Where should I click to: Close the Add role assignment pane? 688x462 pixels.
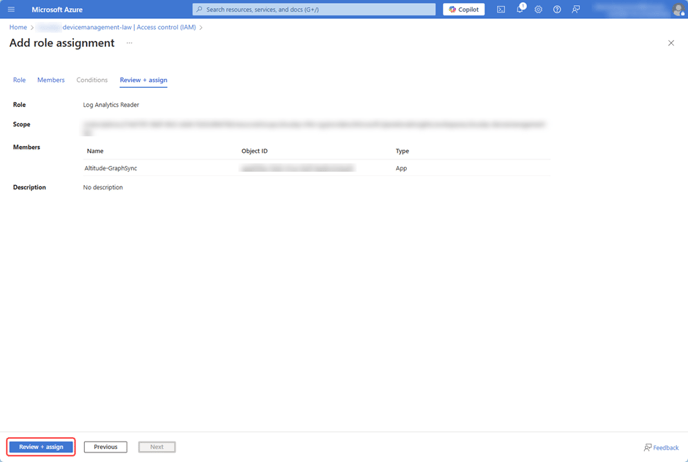(x=671, y=43)
